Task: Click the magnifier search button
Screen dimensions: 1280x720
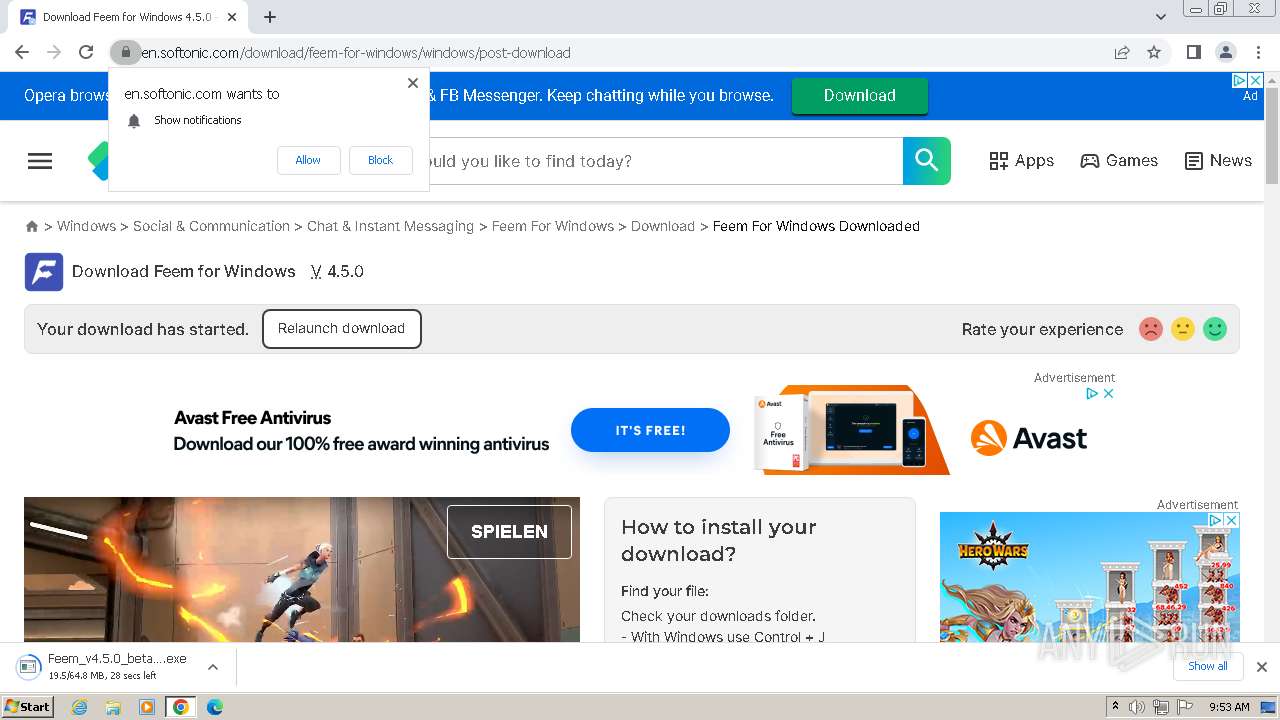Action: pos(927,161)
